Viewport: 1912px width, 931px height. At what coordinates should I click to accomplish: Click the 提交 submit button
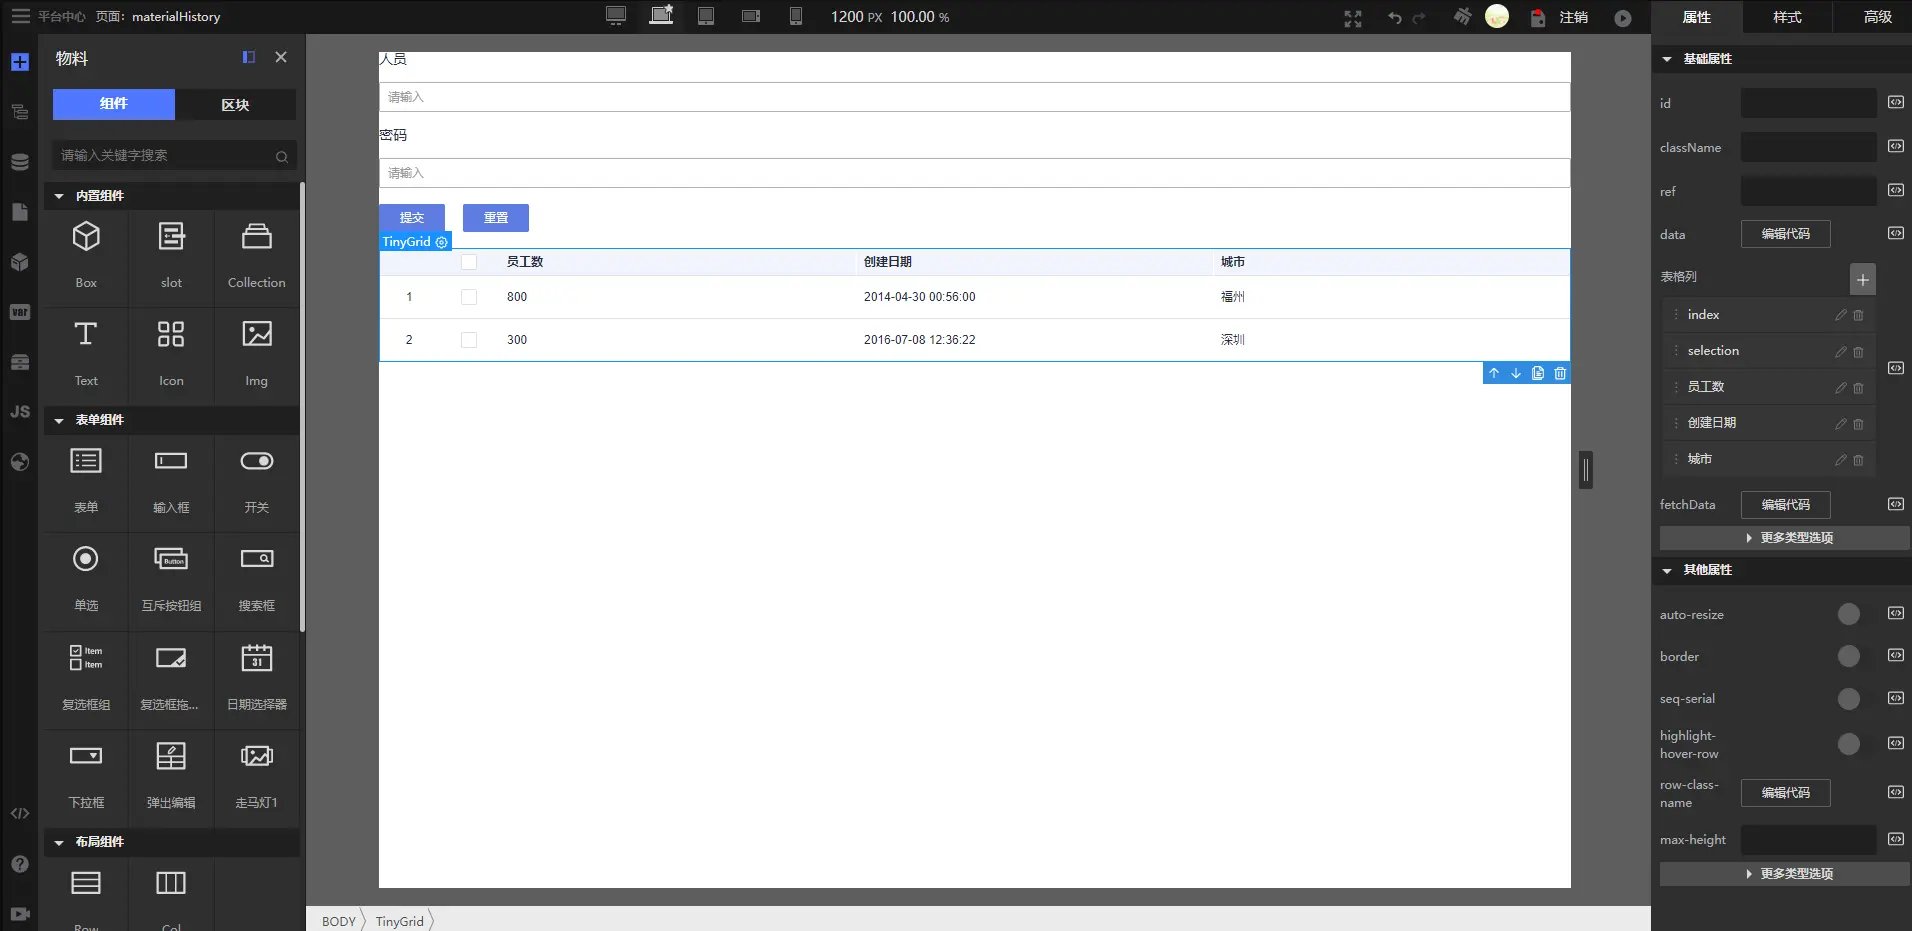(412, 218)
